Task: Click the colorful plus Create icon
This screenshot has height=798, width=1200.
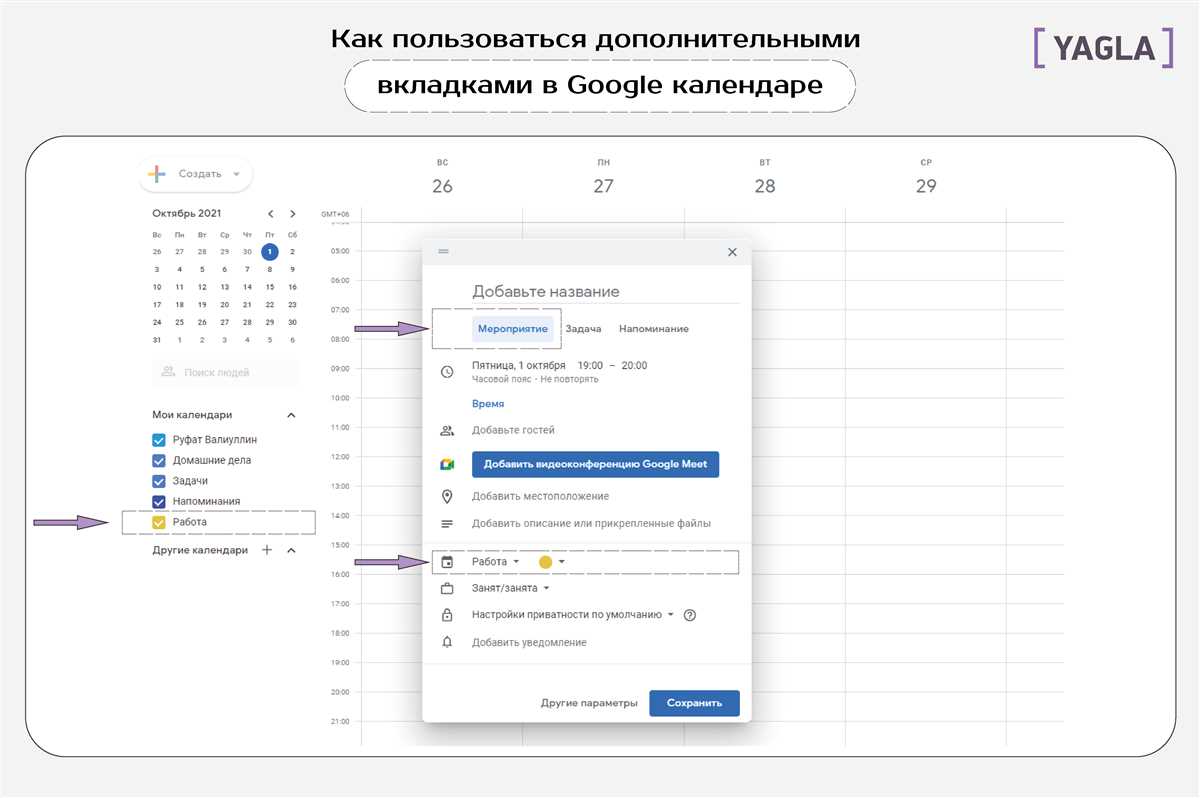Action: point(157,174)
